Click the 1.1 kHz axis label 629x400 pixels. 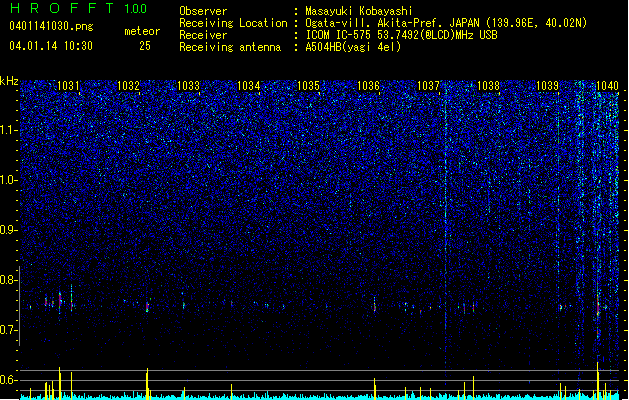[x=9, y=130]
